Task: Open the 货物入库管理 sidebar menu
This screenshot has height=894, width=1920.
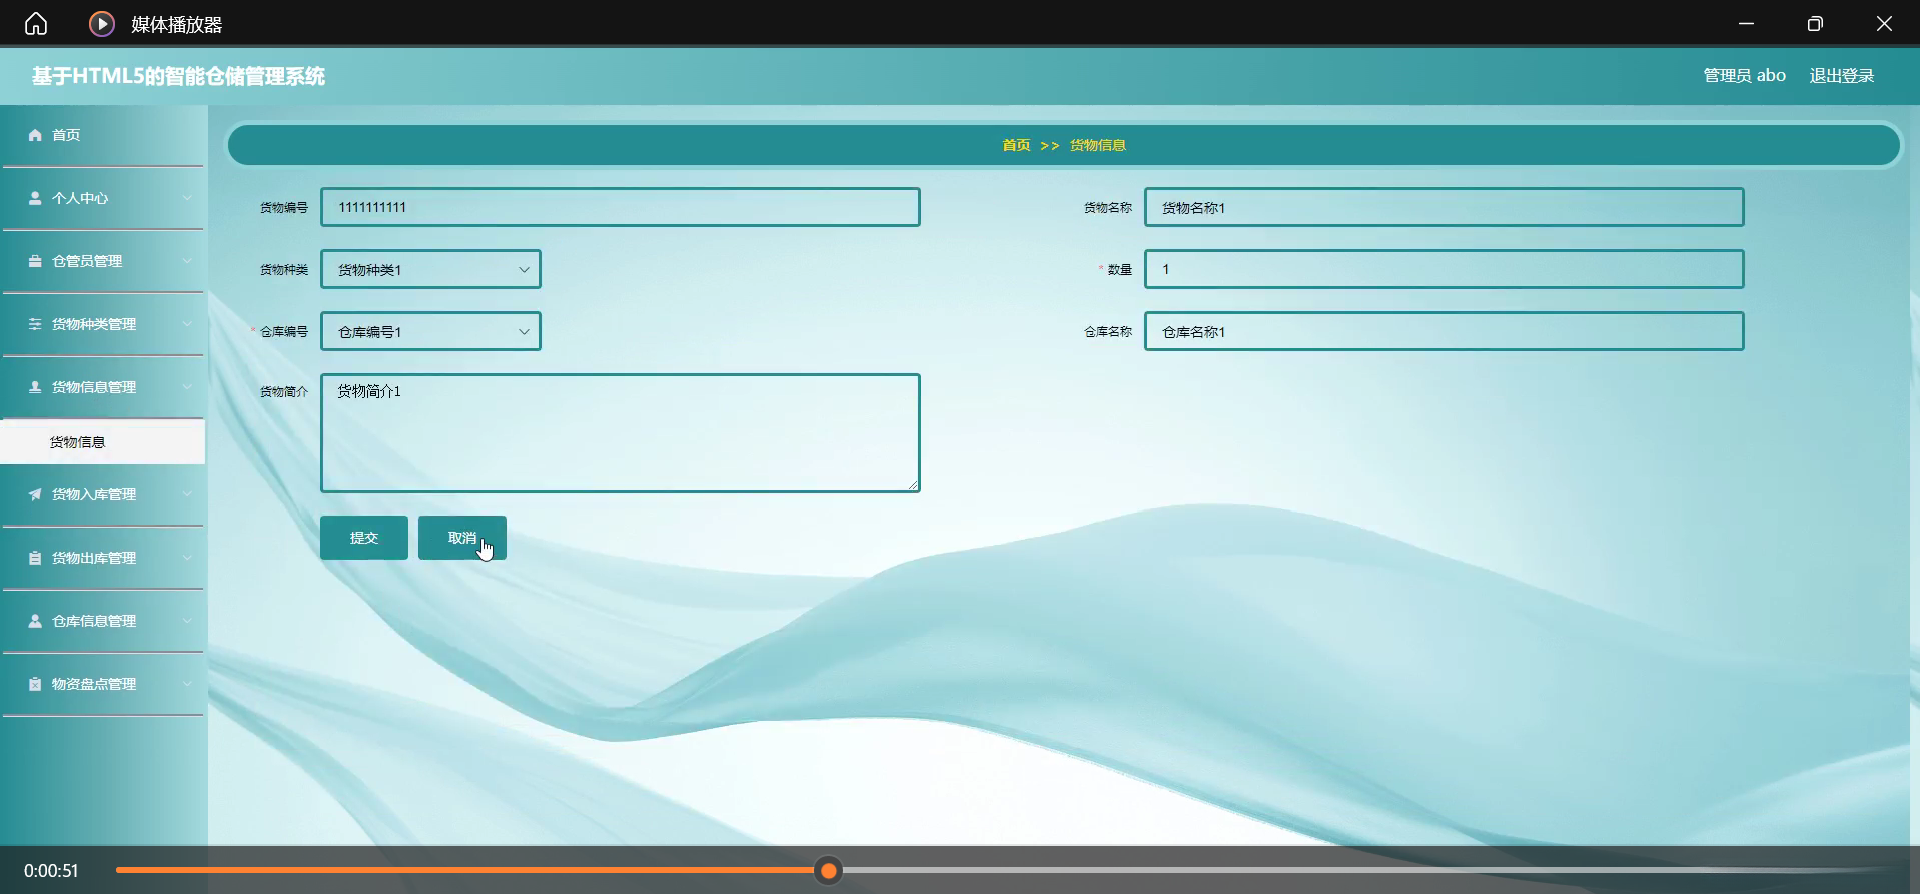Action: [103, 494]
